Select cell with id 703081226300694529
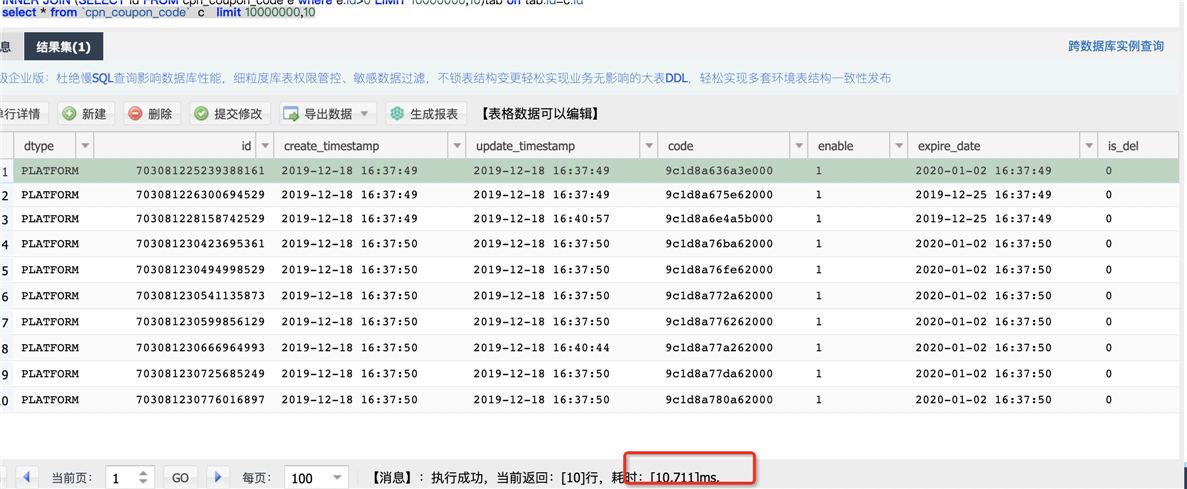 tap(201, 195)
